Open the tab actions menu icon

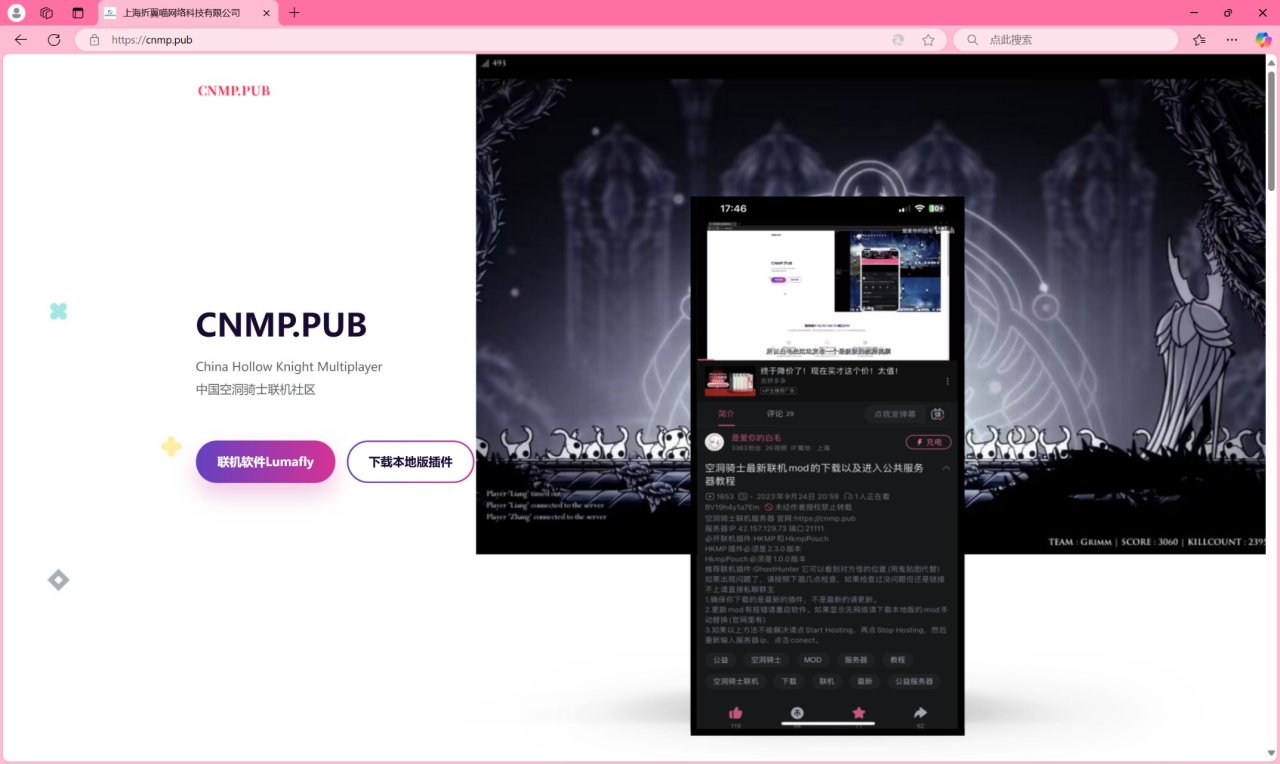(78, 13)
